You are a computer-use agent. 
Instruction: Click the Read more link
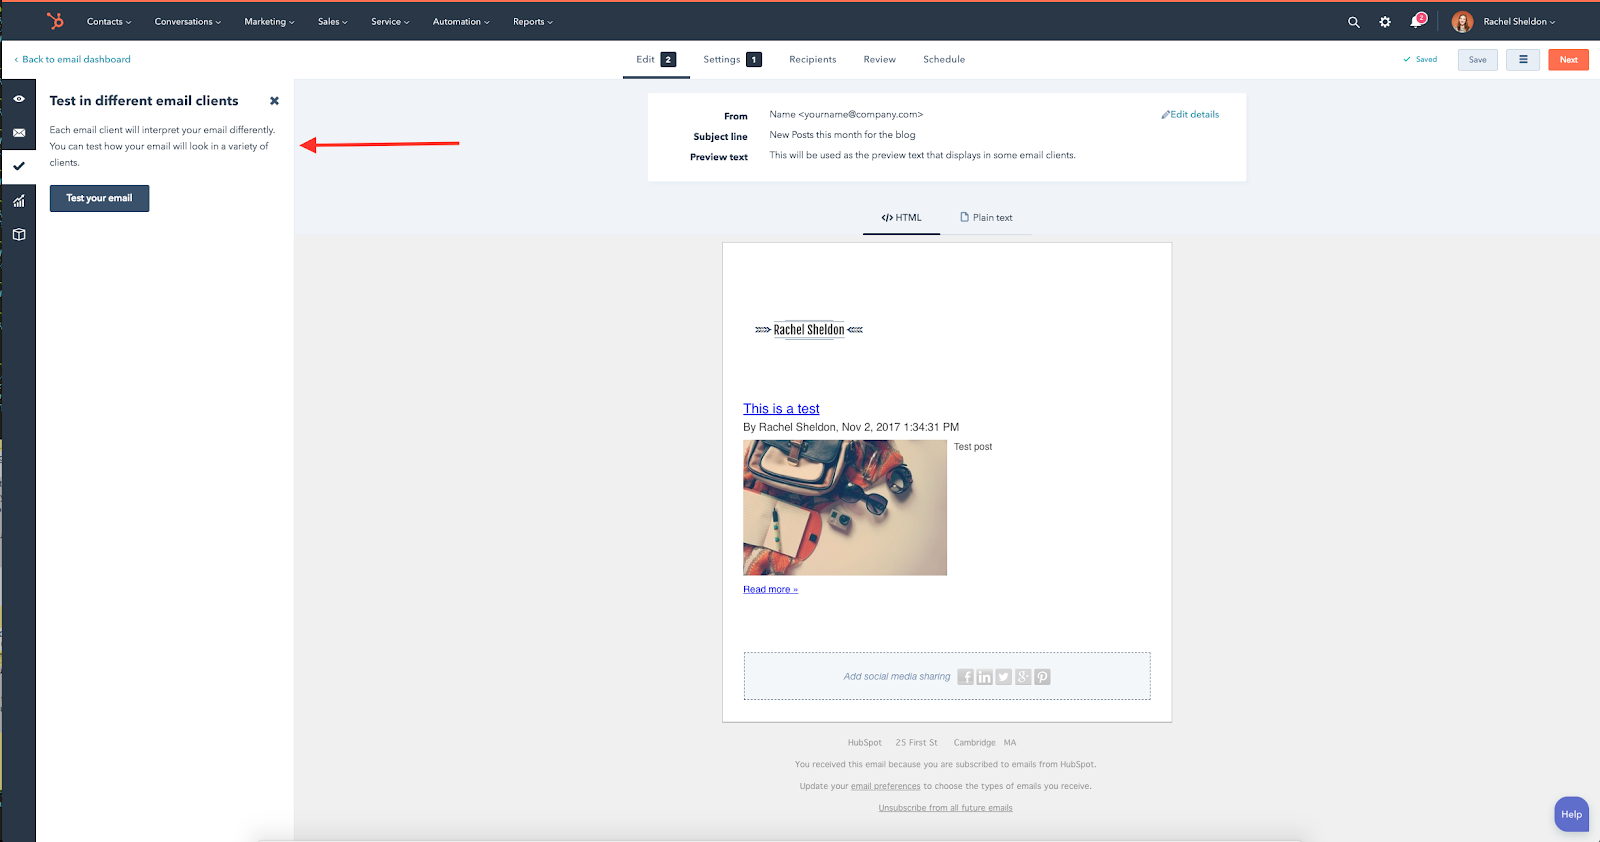point(770,590)
